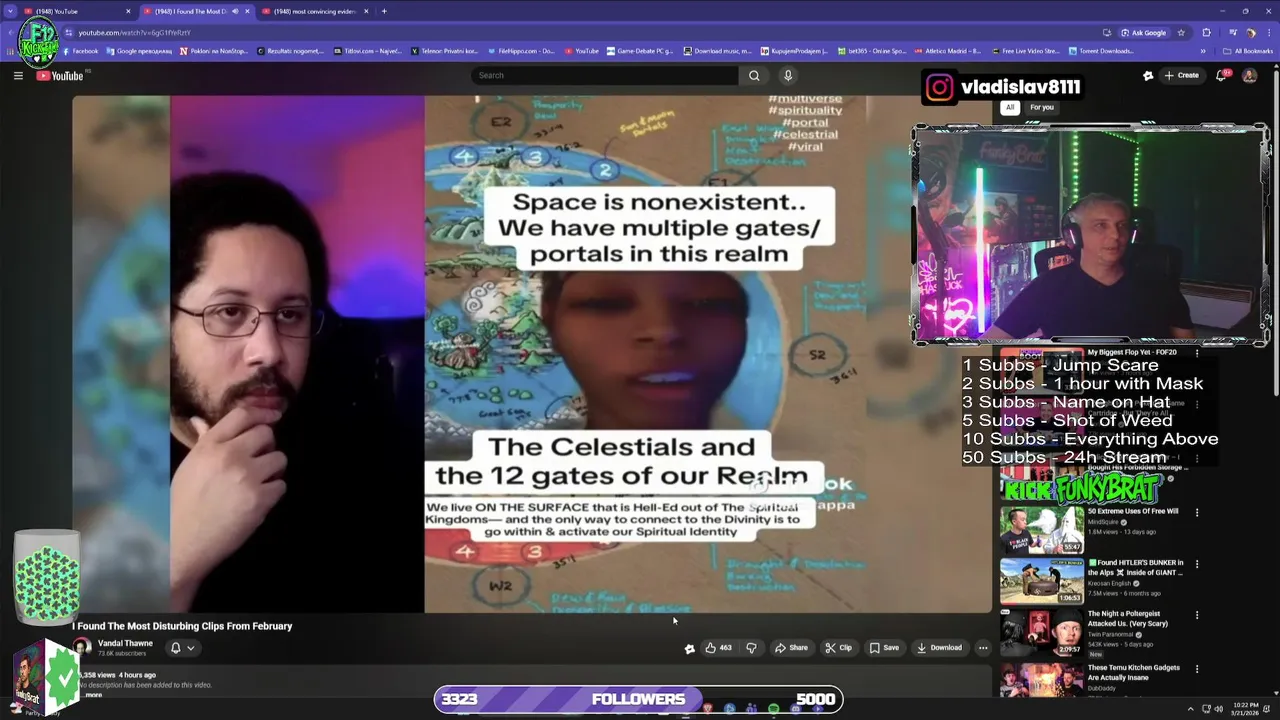Open a new browser tab
The height and width of the screenshot is (720, 1280).
(x=384, y=11)
